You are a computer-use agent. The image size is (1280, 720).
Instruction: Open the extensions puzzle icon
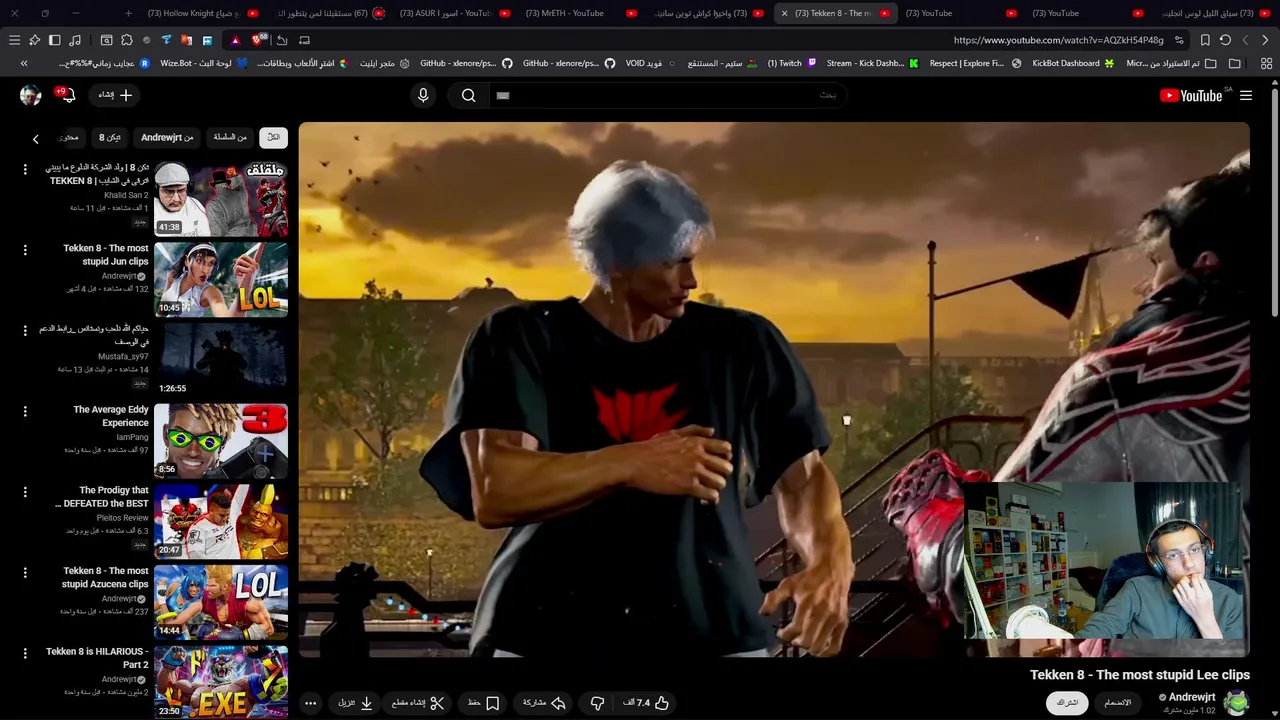coord(127,40)
